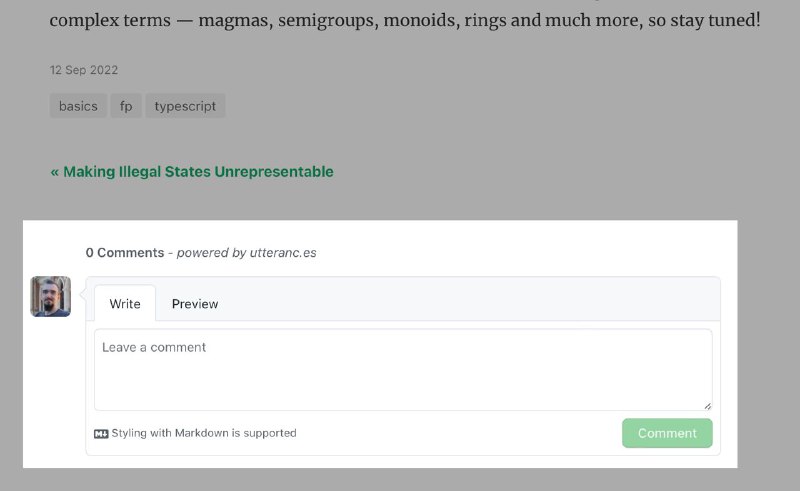
Task: Filter posts by the basics tag
Action: pos(78,106)
